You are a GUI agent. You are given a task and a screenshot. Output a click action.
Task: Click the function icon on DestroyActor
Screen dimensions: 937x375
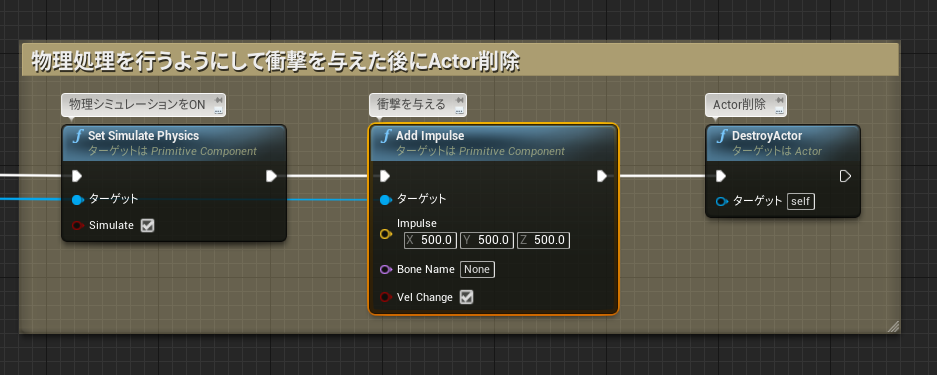[722, 136]
